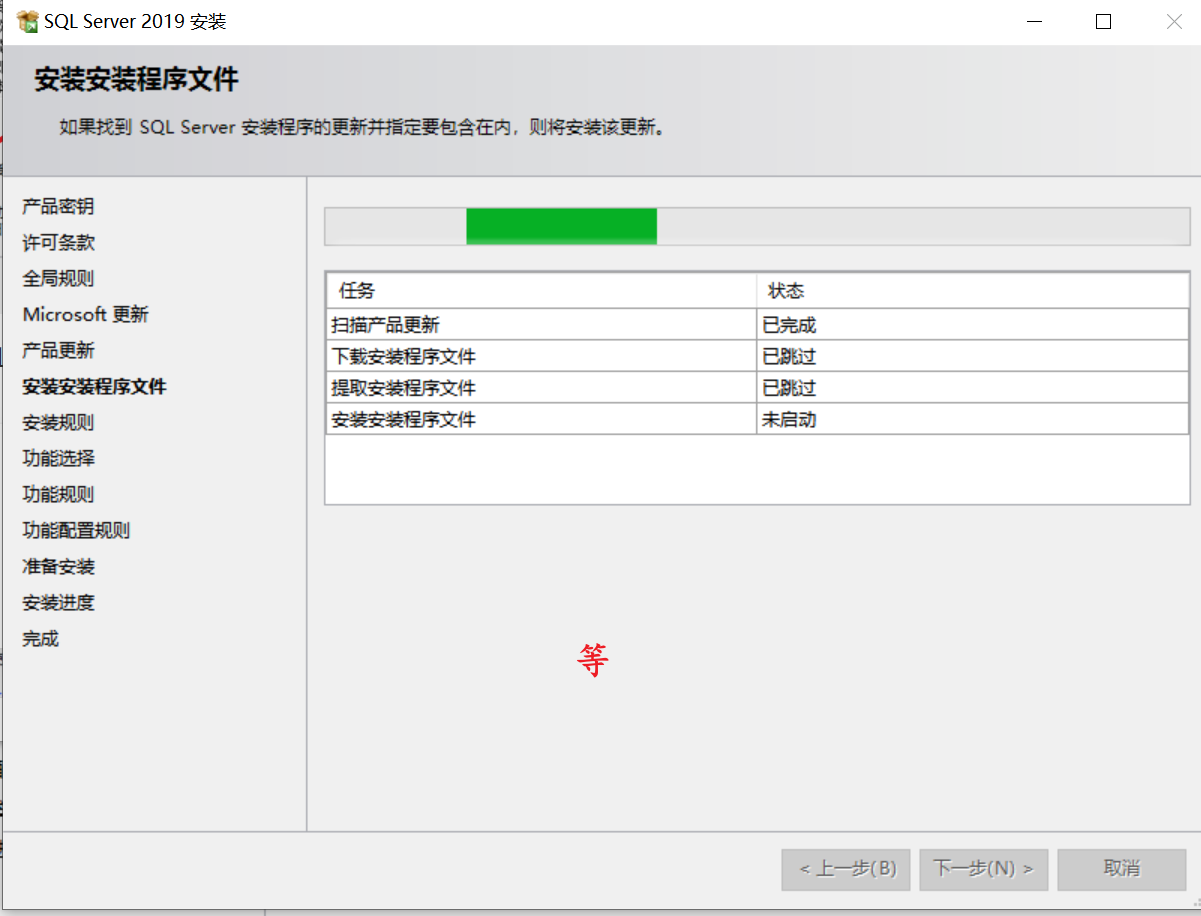Screen dimensions: 1201x916
Task: Open 全局规则 step in left pane
Action: 58,279
